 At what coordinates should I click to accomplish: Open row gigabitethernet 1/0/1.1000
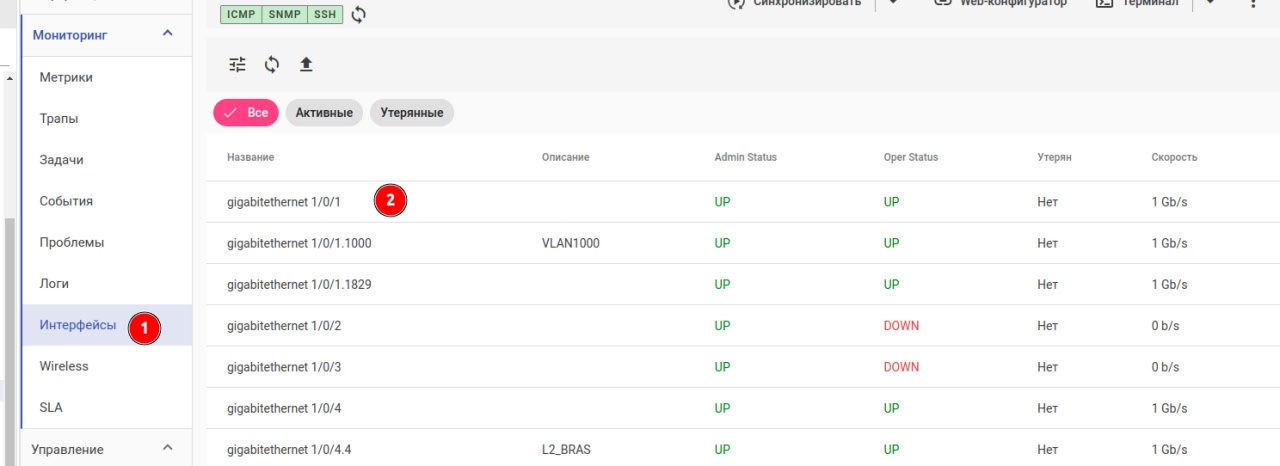coord(743,243)
